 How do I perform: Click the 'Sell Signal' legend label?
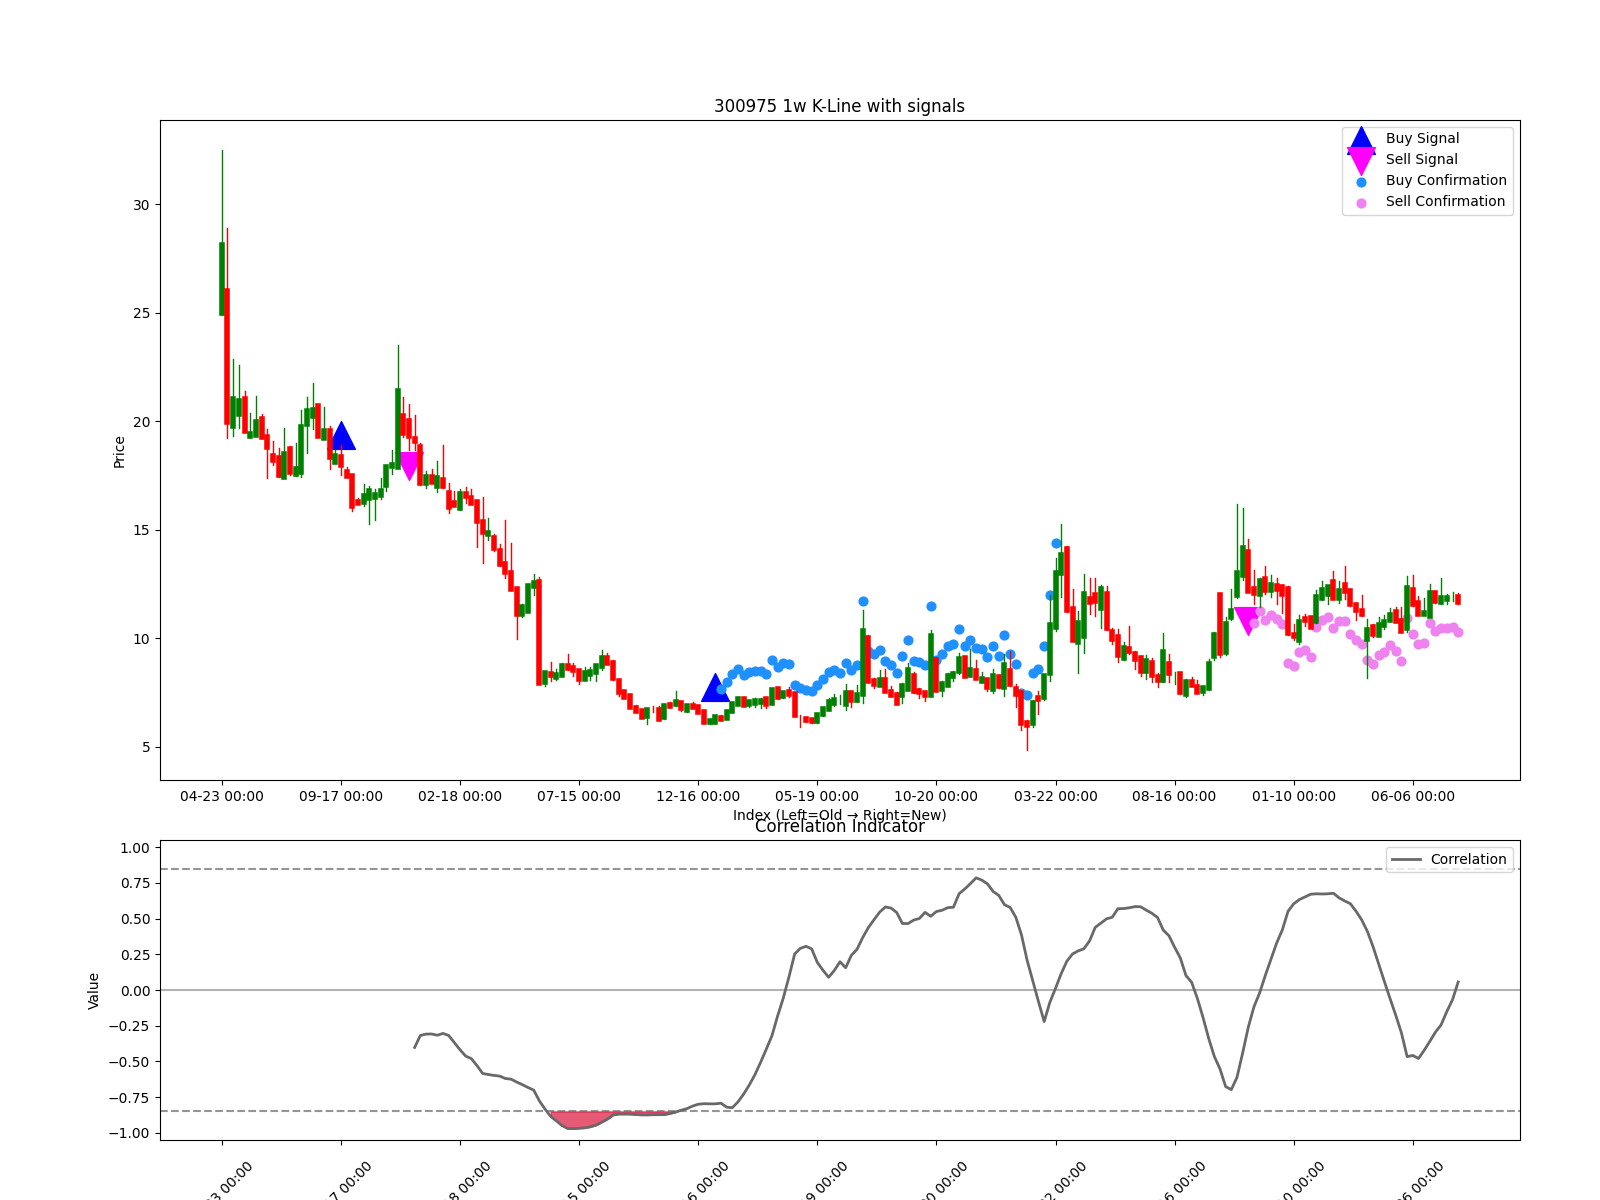pos(1421,160)
